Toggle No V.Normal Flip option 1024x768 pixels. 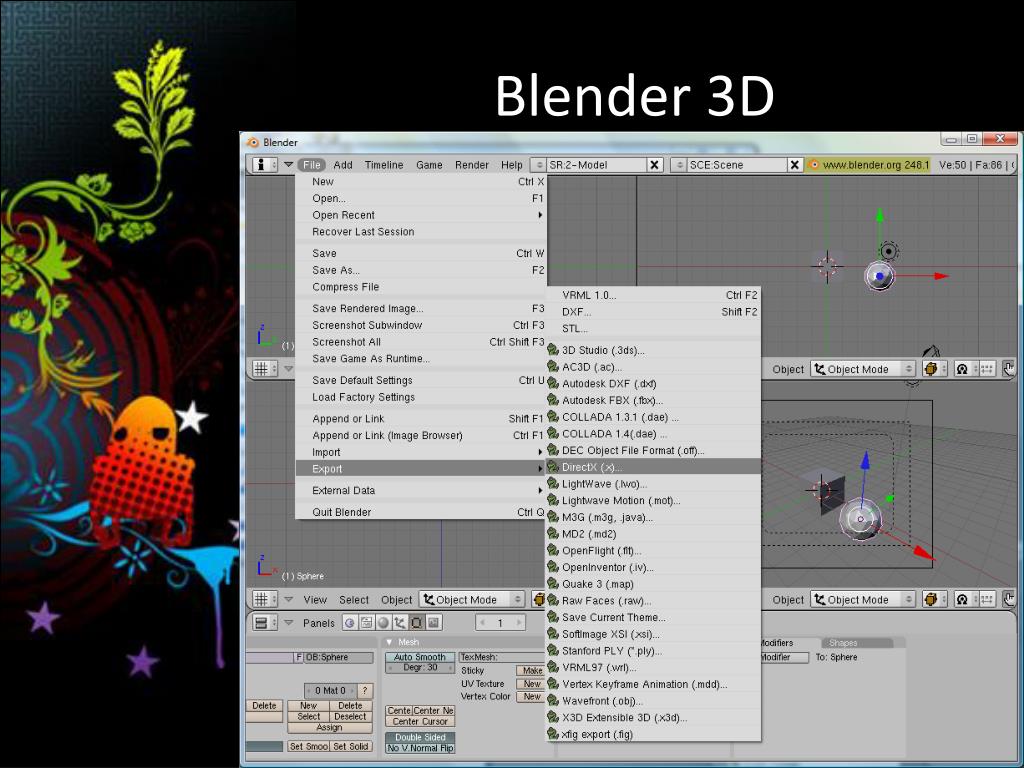(419, 748)
